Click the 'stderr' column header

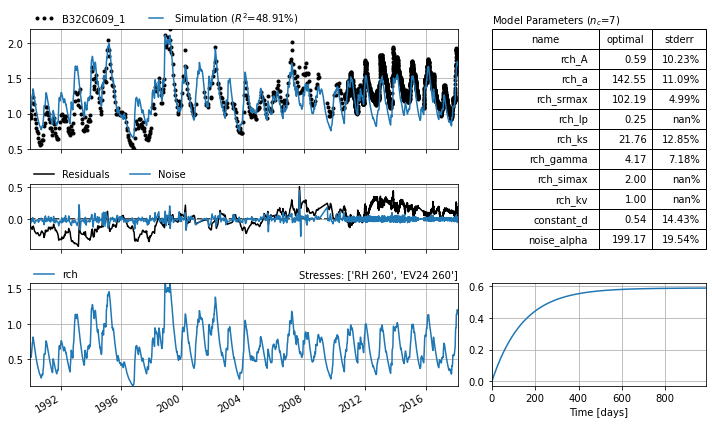[x=679, y=39]
